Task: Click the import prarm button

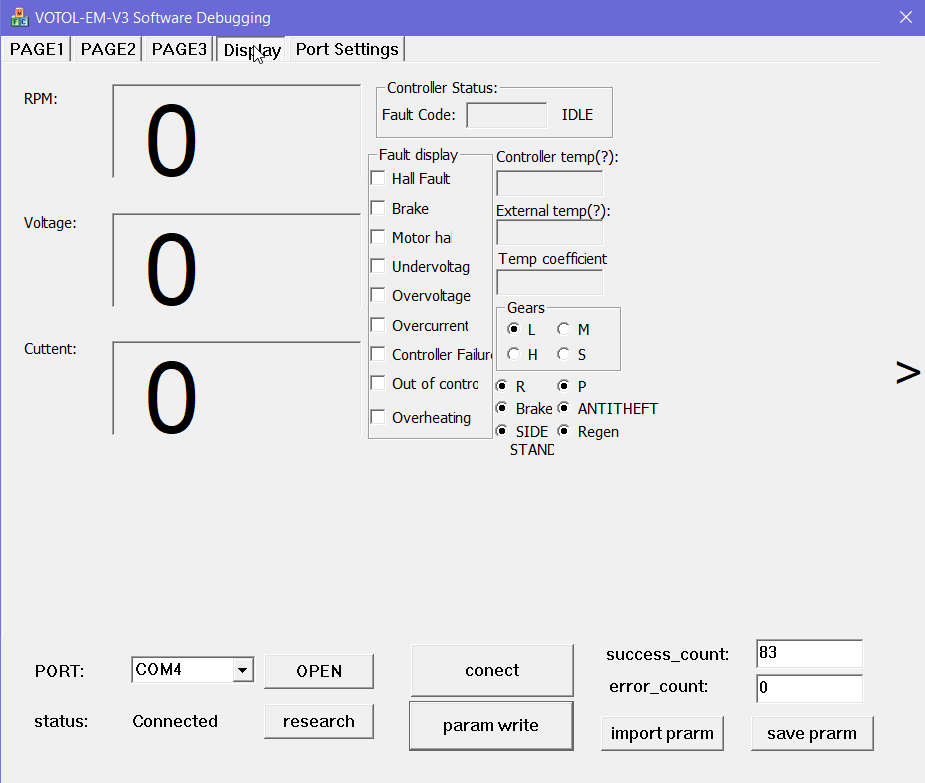Action: [662, 733]
